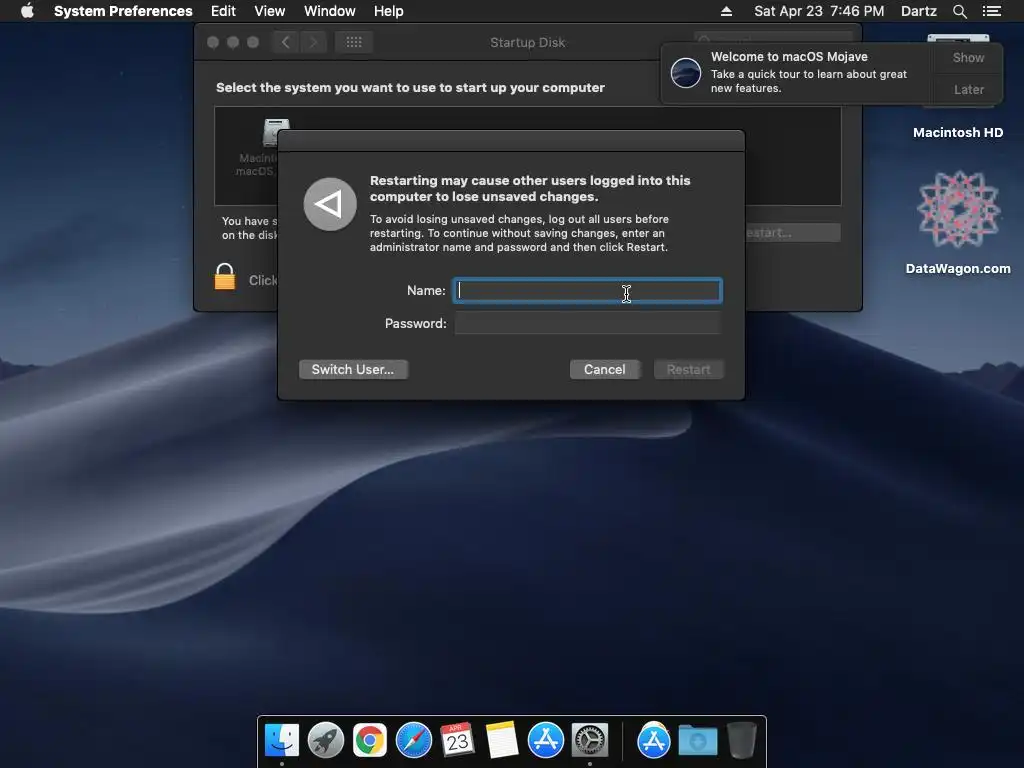Click the date and time in menu bar
1024x768 pixels.
click(819, 11)
